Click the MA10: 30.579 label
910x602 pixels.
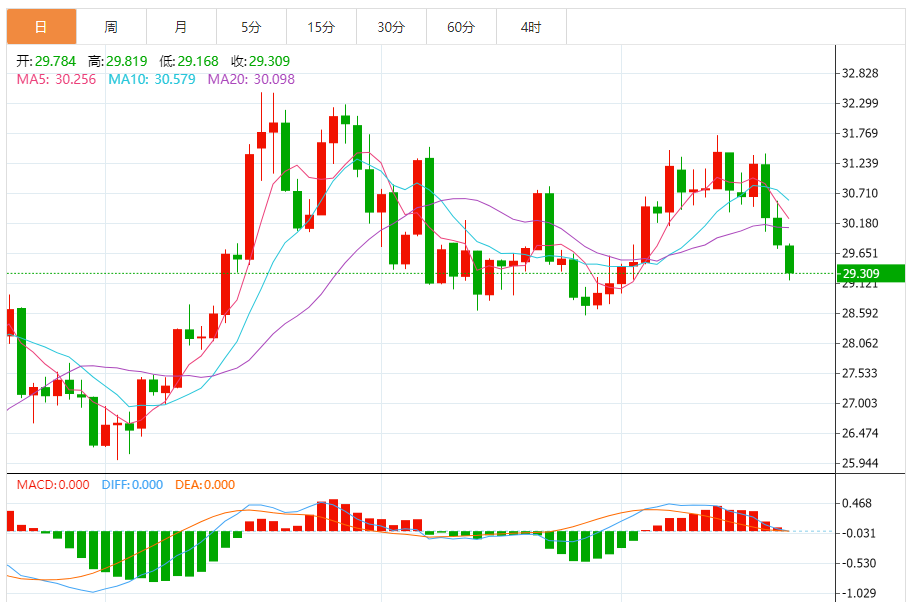tap(152, 79)
